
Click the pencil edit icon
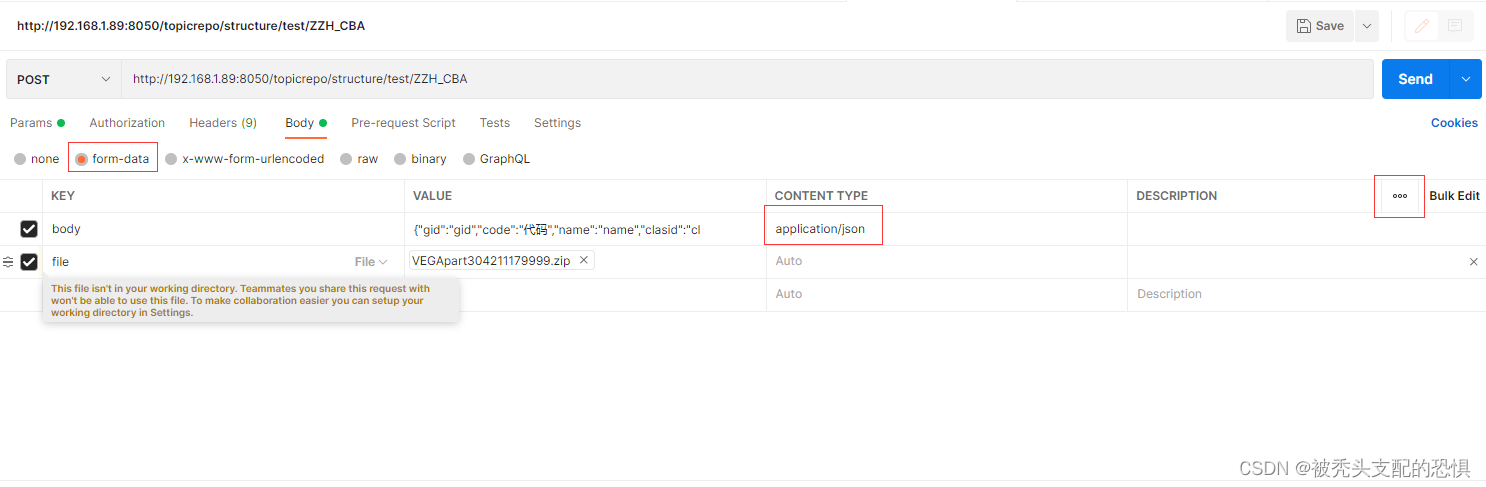[1421, 26]
